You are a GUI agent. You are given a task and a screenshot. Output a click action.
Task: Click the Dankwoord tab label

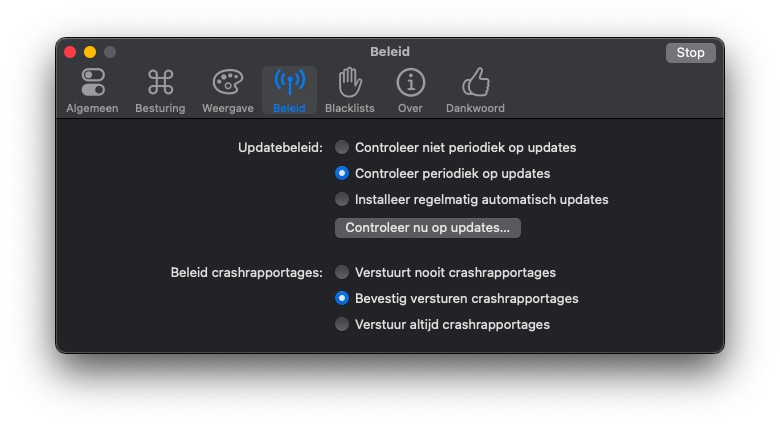click(475, 108)
